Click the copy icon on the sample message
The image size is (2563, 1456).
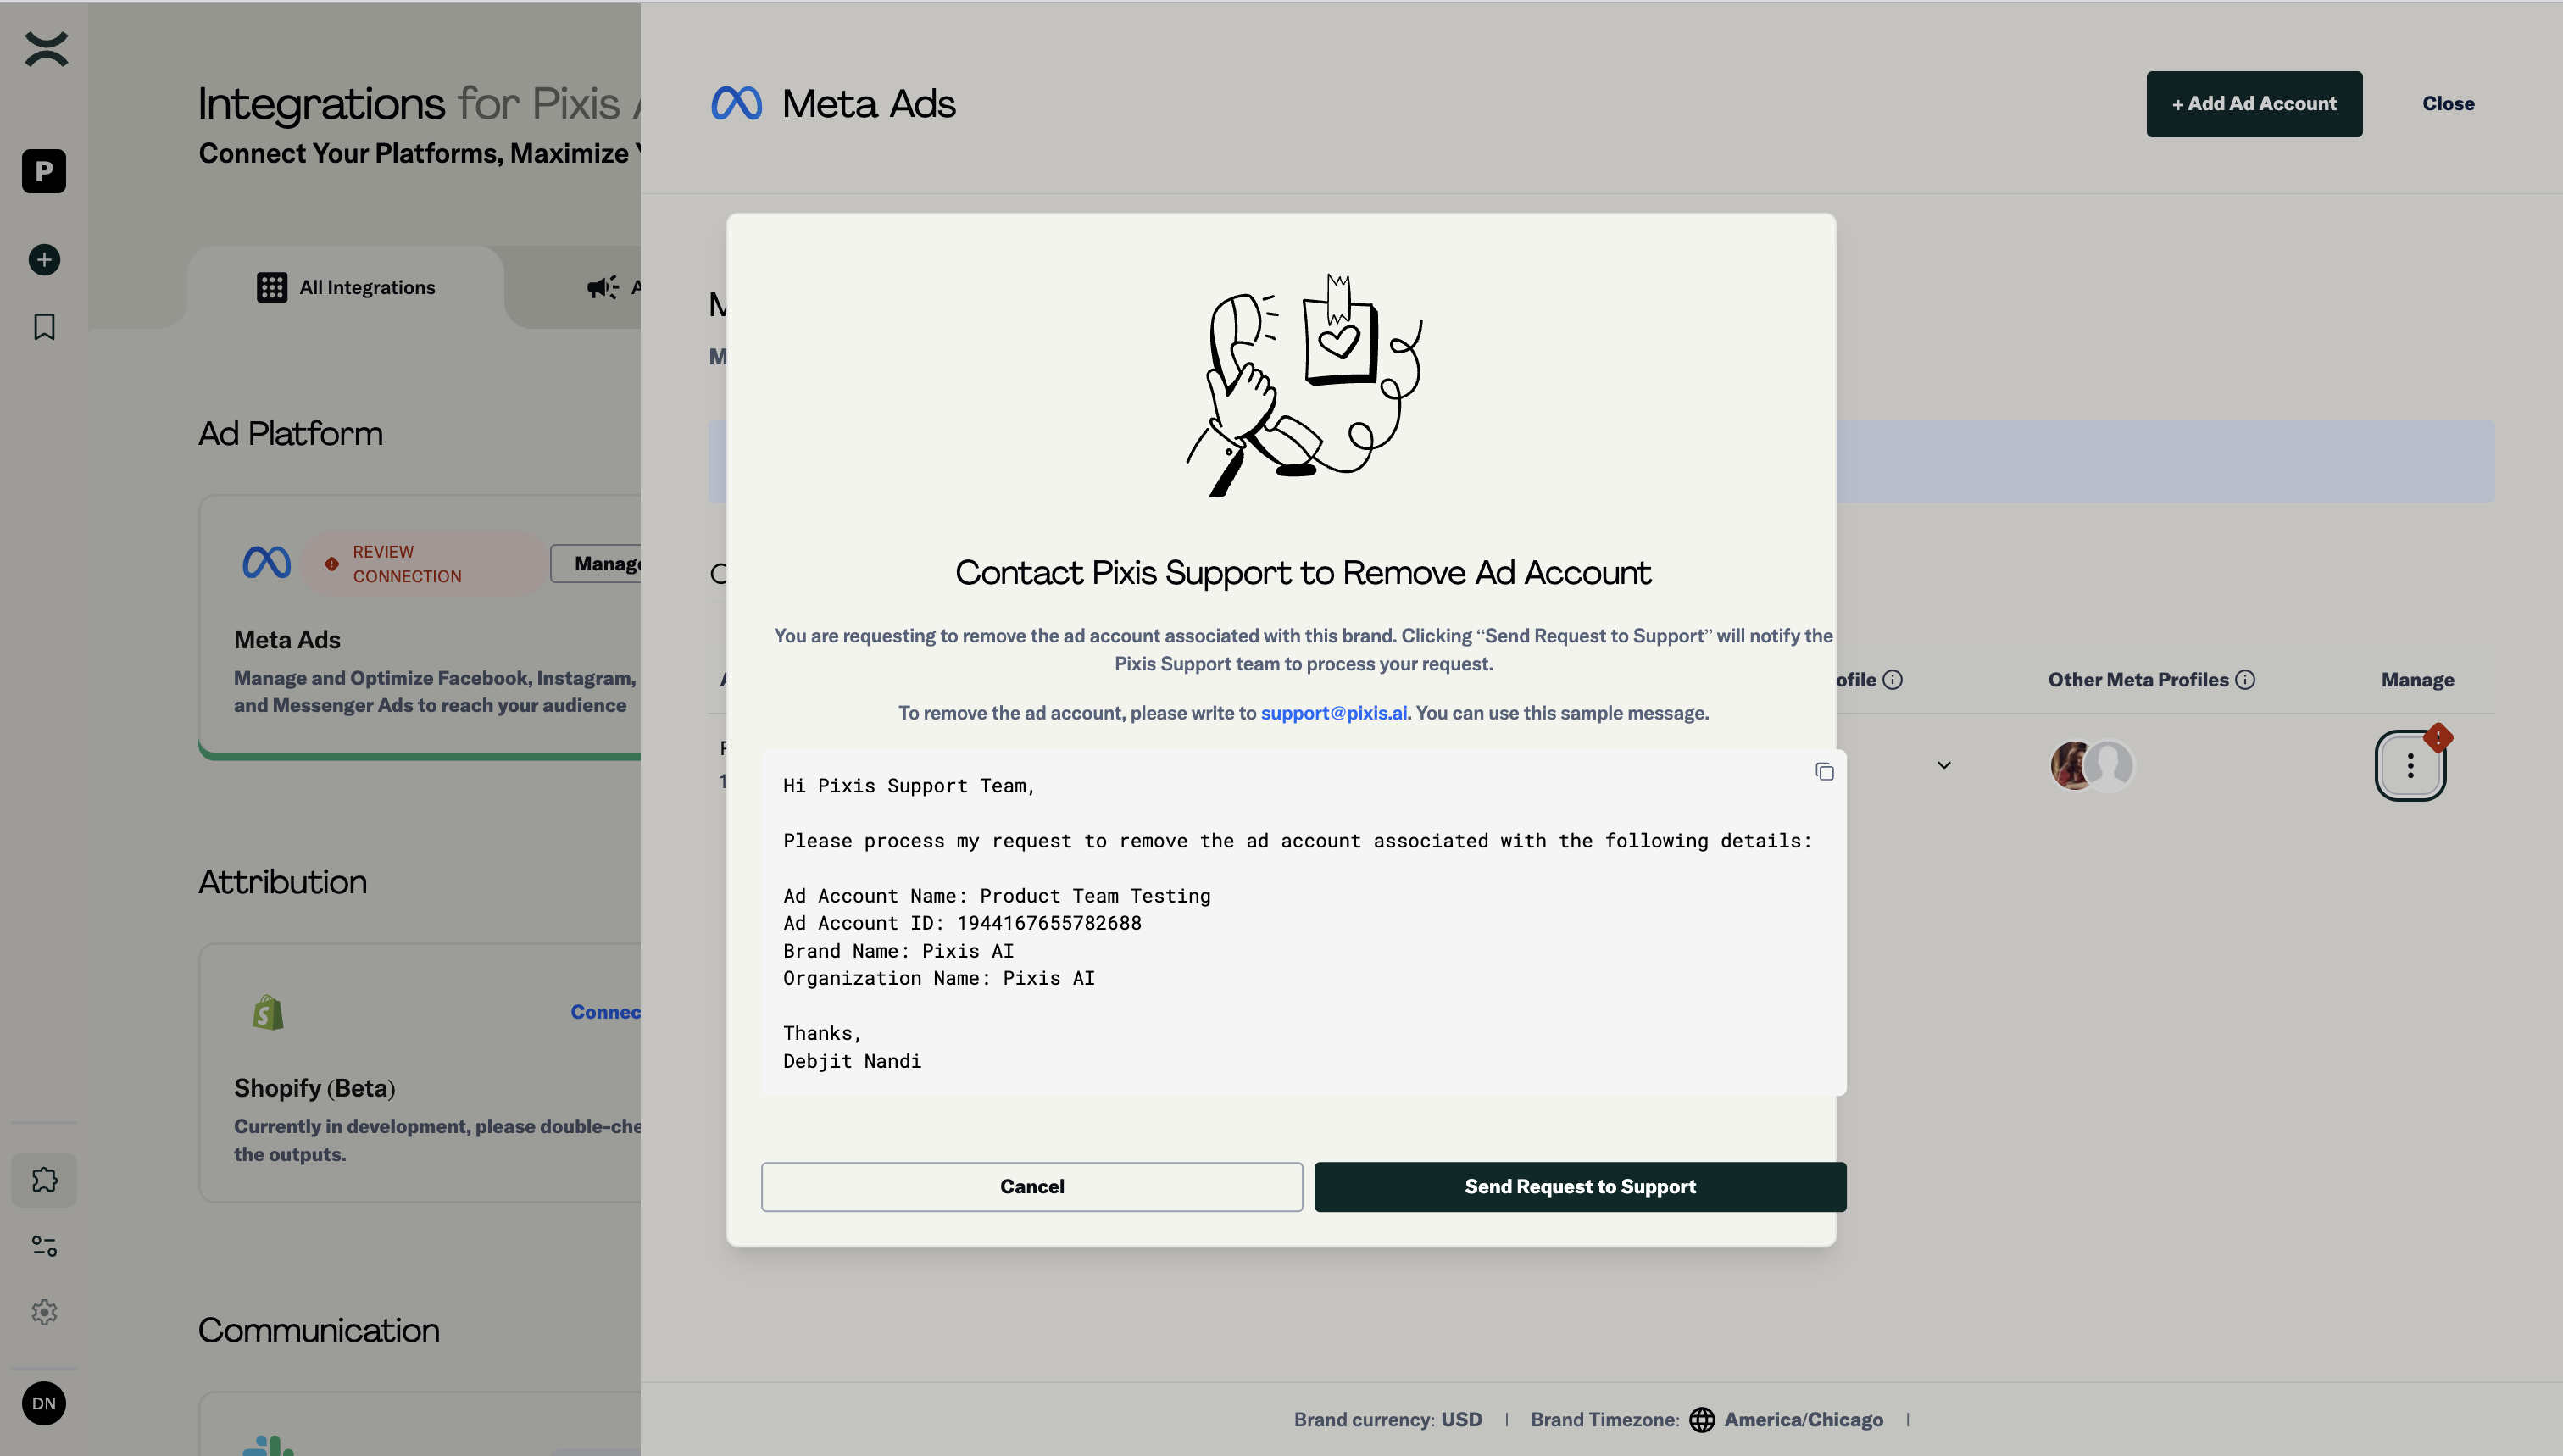tap(1824, 771)
